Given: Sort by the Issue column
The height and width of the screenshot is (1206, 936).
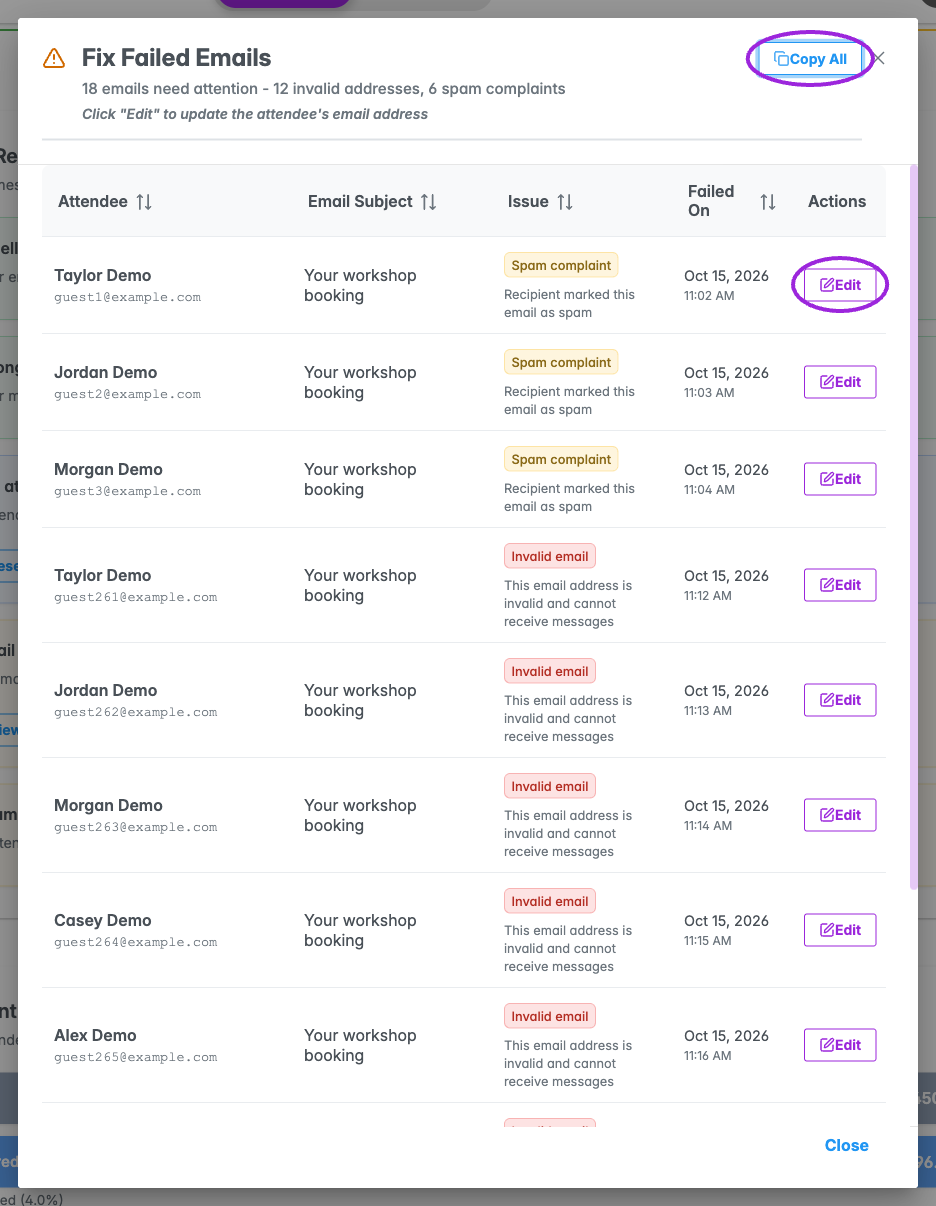Looking at the screenshot, I should pos(565,202).
